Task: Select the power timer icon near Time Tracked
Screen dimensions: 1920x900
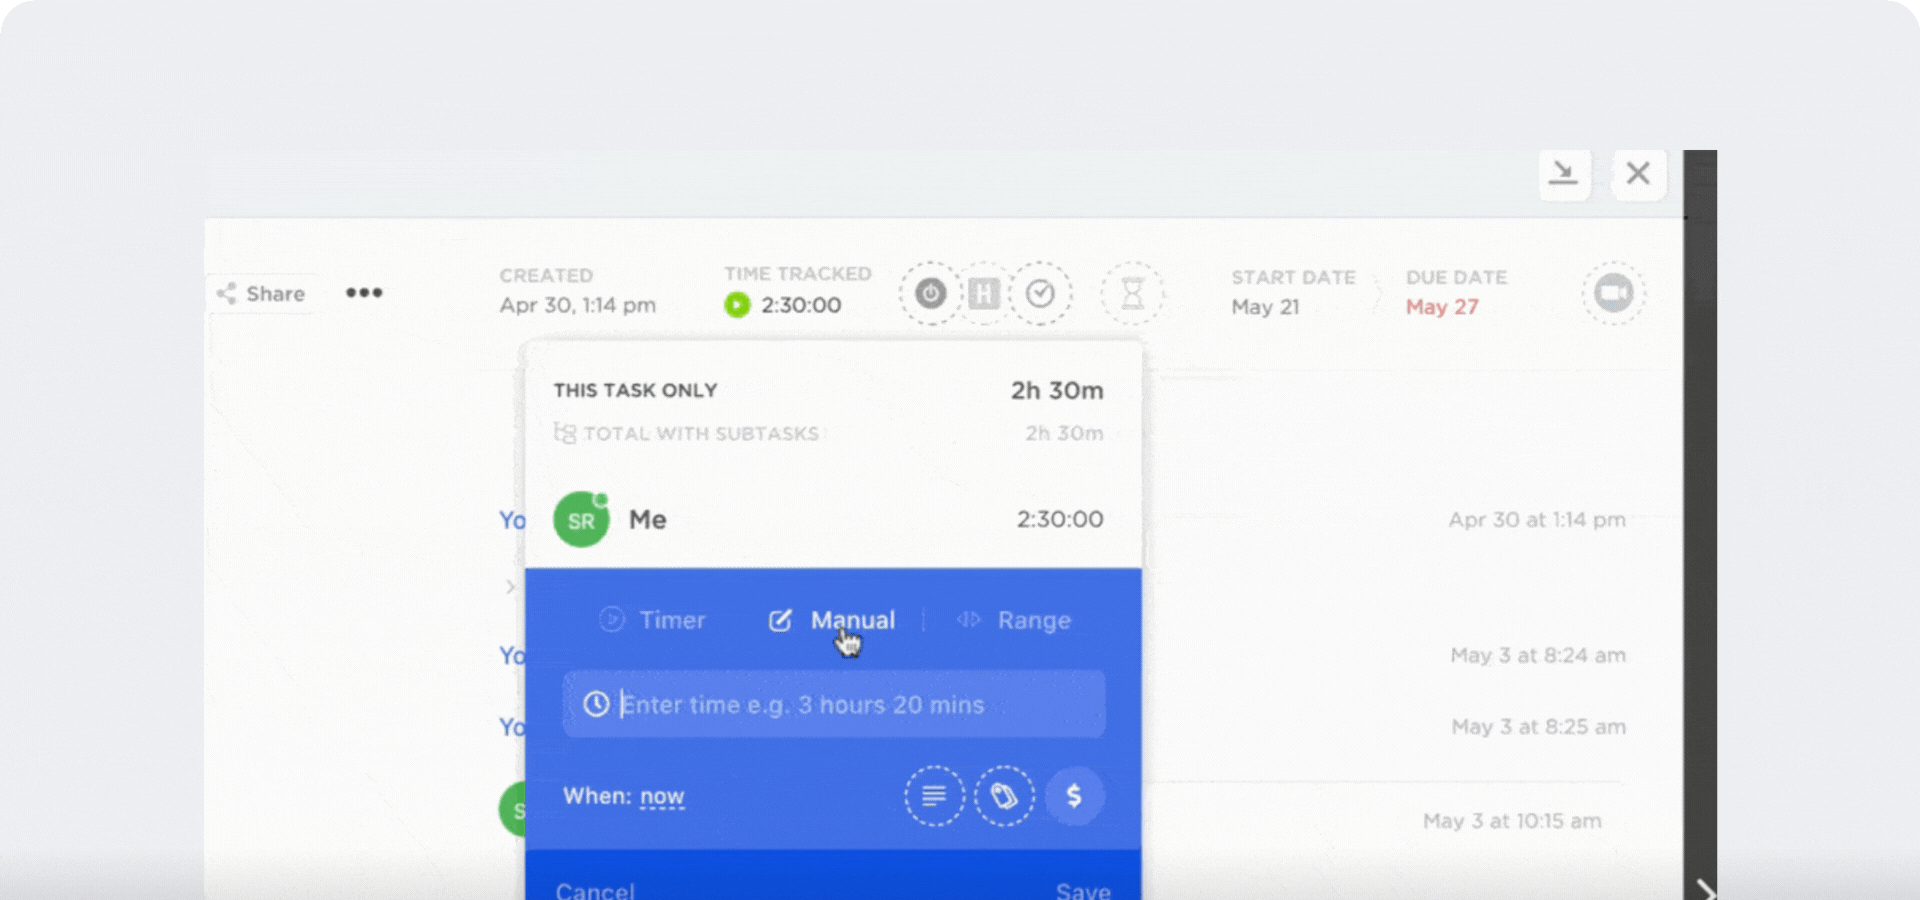Action: click(930, 292)
